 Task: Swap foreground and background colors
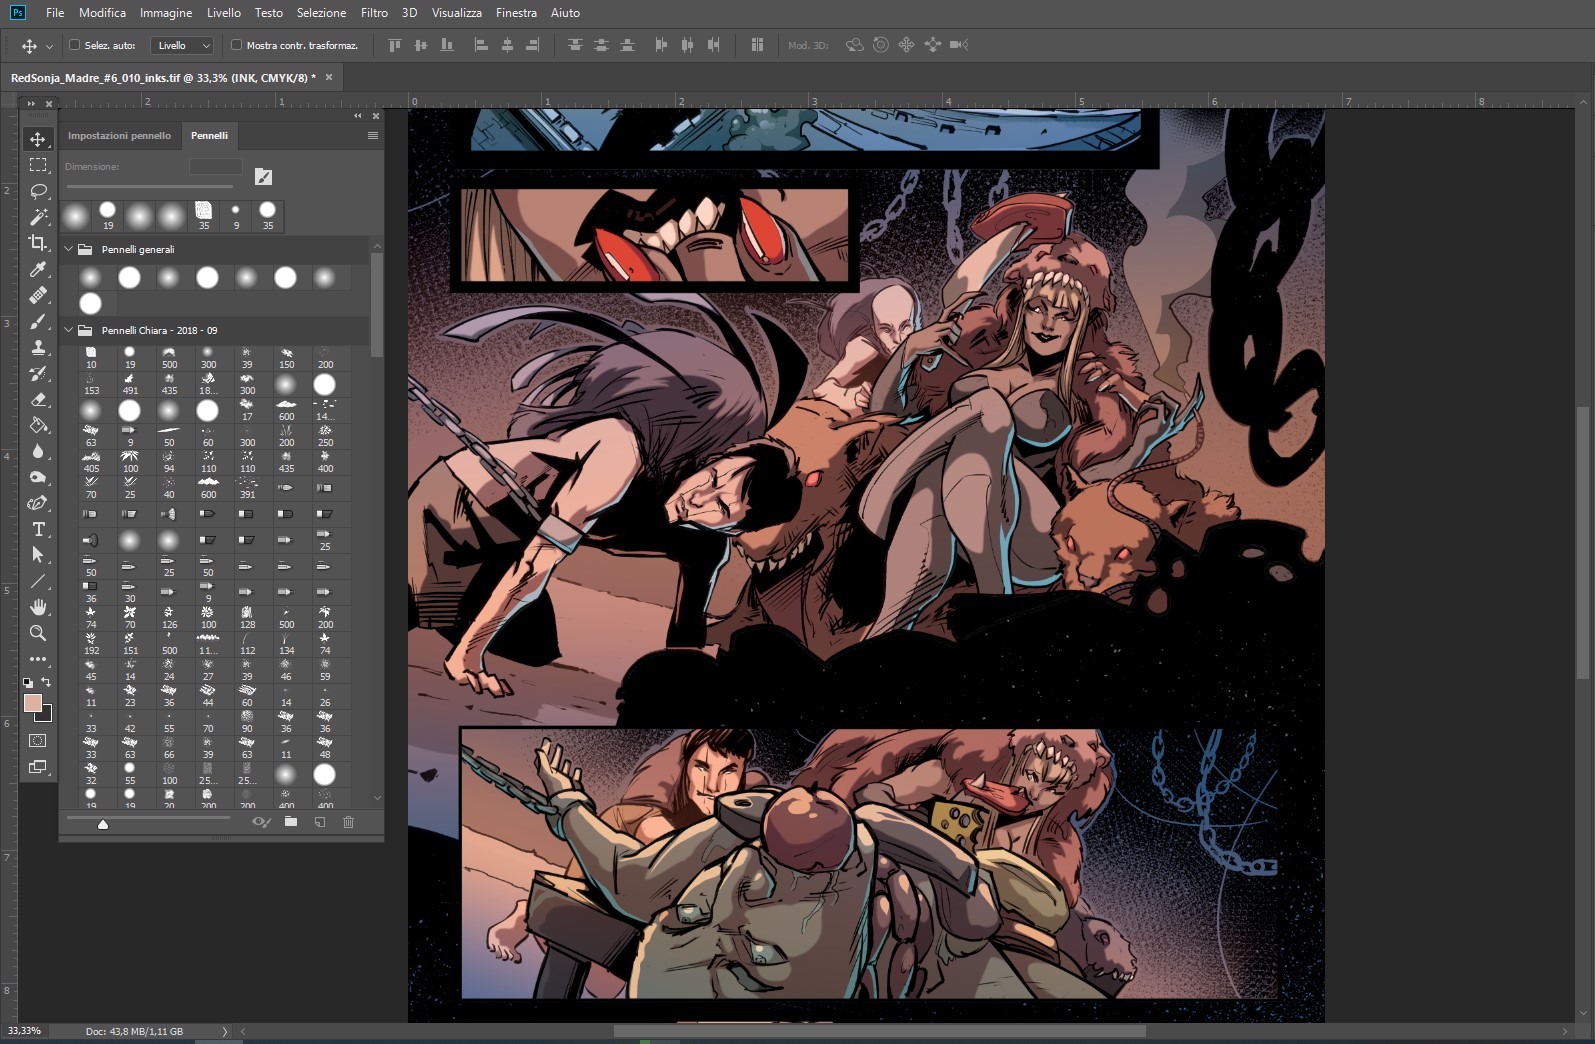[x=46, y=682]
